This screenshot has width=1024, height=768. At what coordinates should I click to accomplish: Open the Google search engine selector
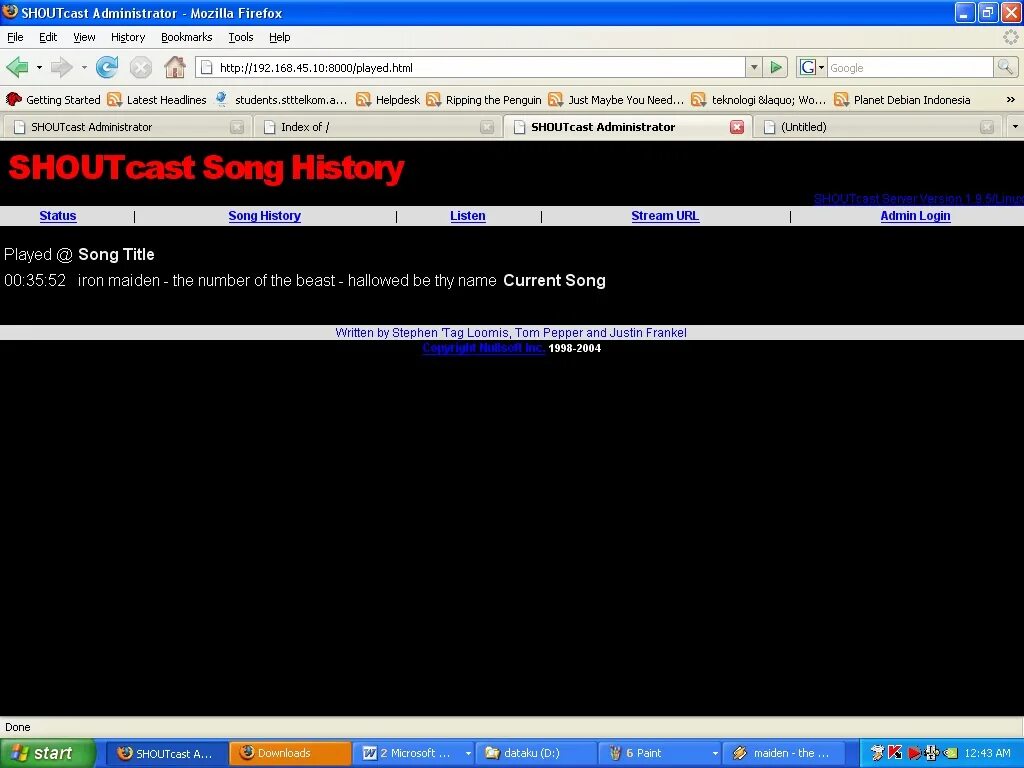click(812, 67)
